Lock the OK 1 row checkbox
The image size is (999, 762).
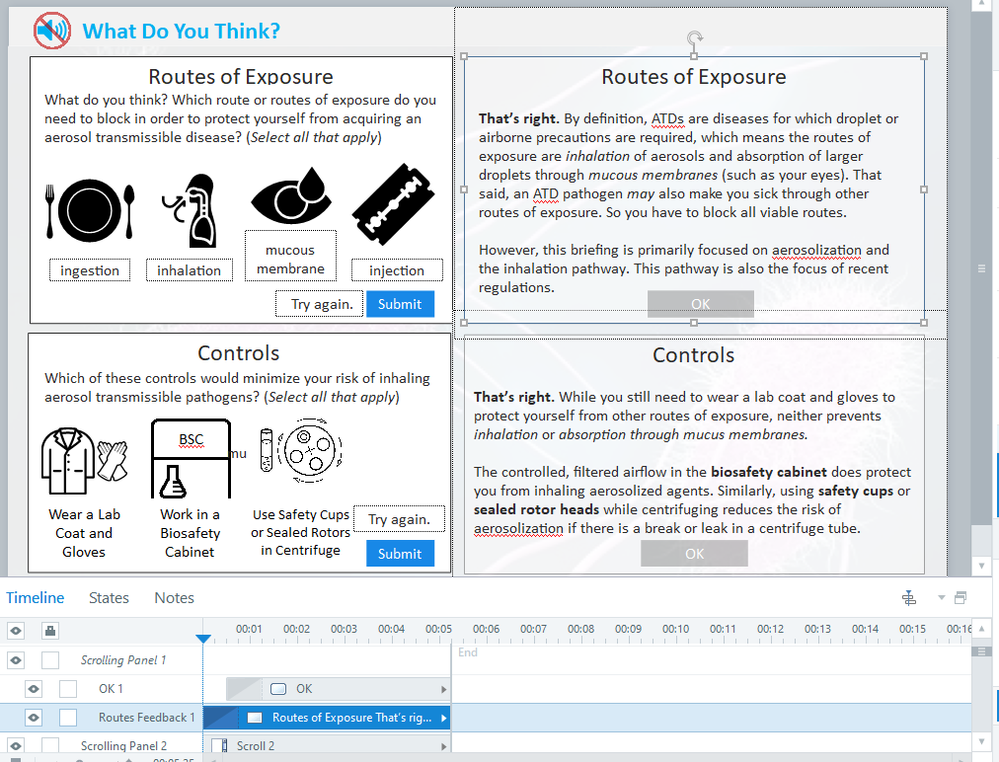click(x=68, y=689)
